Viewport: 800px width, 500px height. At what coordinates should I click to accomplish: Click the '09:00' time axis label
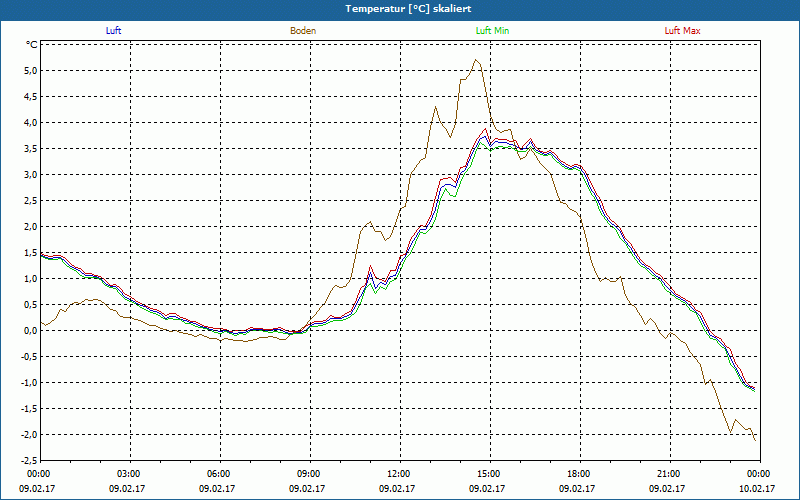point(310,473)
